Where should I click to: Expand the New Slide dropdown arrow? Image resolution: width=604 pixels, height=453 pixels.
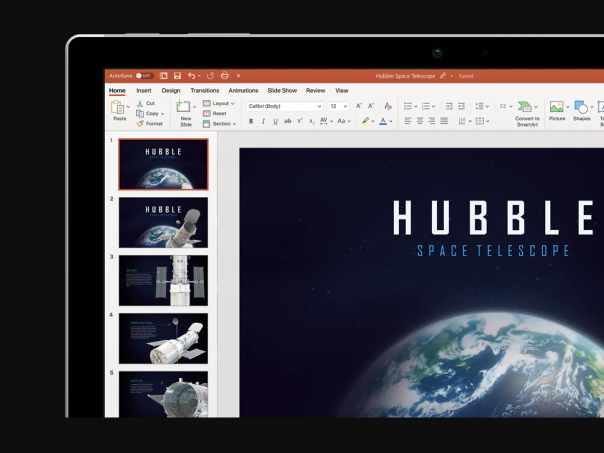[x=195, y=107]
